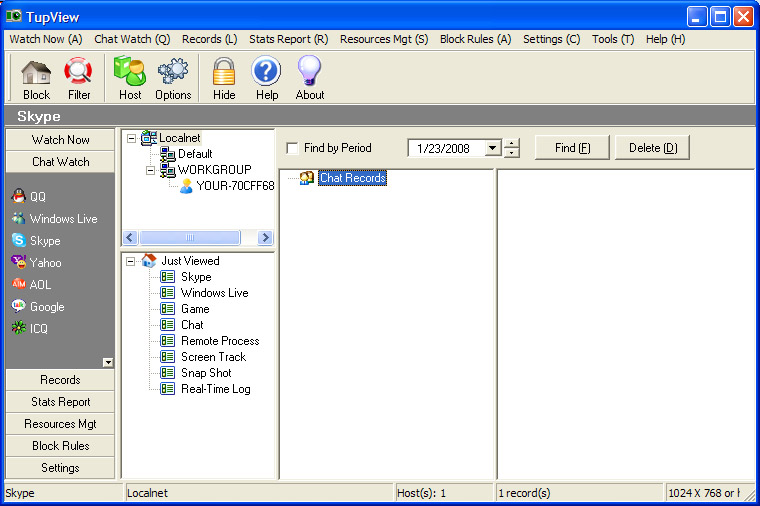Select host YOUR-70CFF68 in tree
This screenshot has height=506, width=760.
[x=227, y=186]
